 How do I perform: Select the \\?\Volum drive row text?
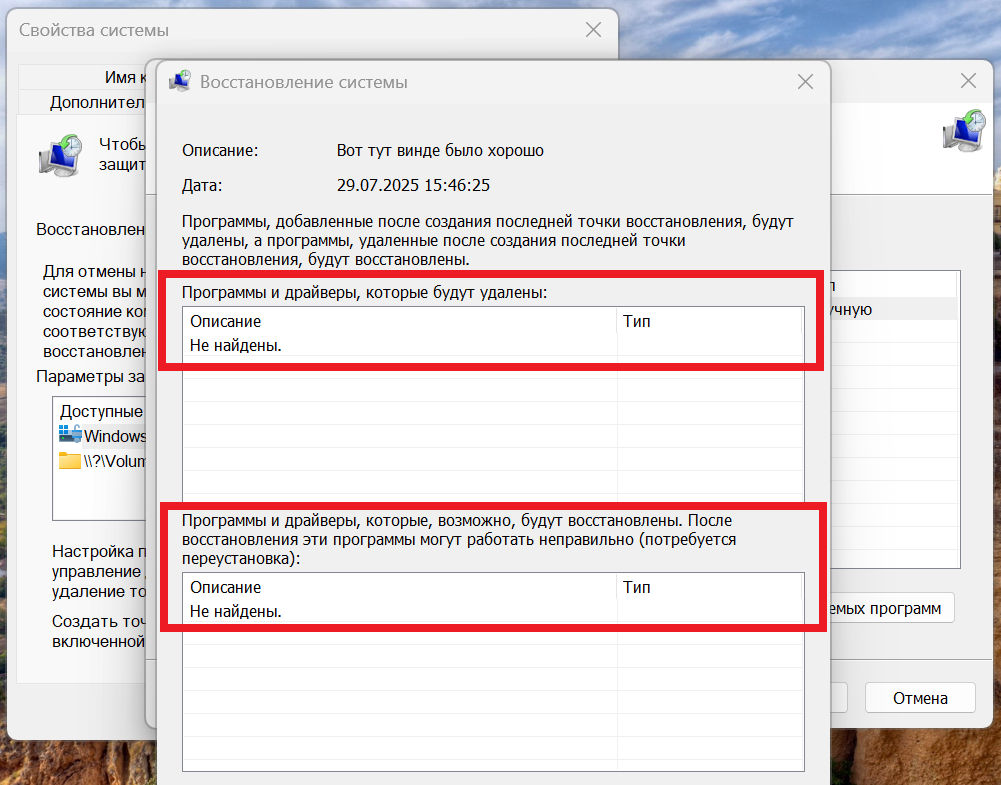coord(115,461)
